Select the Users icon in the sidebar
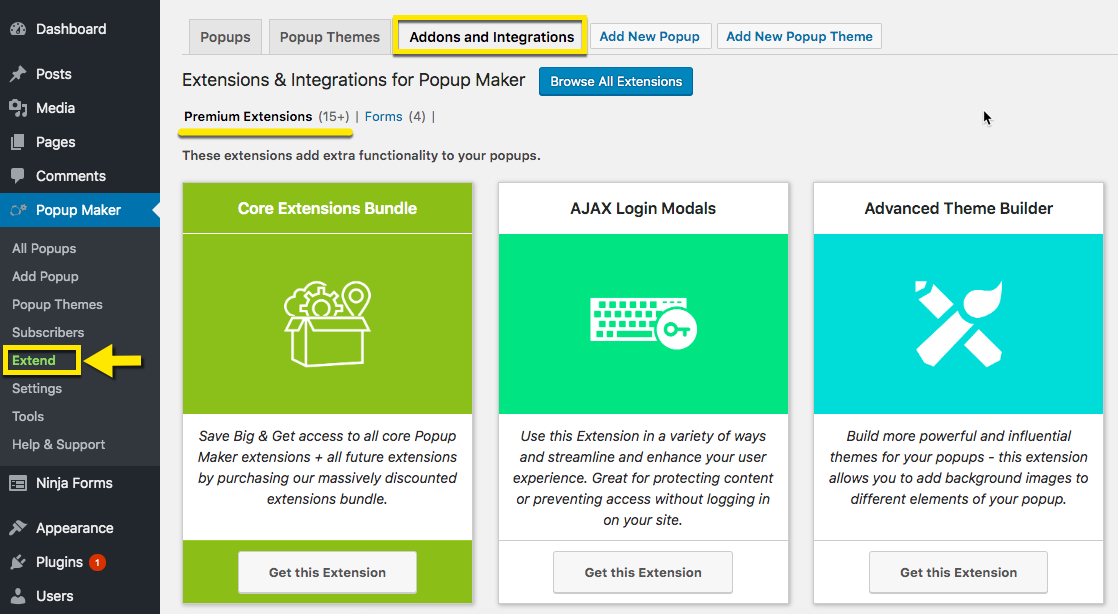Image resolution: width=1118 pixels, height=614 pixels. pos(22,595)
